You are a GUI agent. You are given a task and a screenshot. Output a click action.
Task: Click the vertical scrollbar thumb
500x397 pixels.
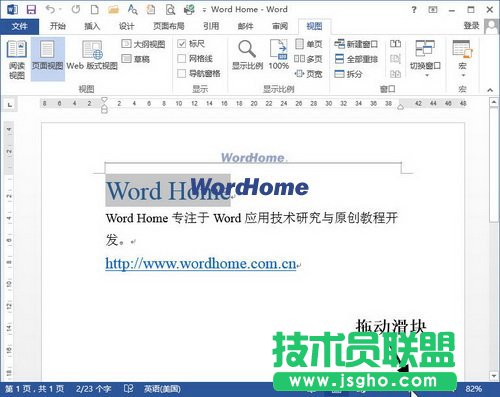click(x=494, y=165)
